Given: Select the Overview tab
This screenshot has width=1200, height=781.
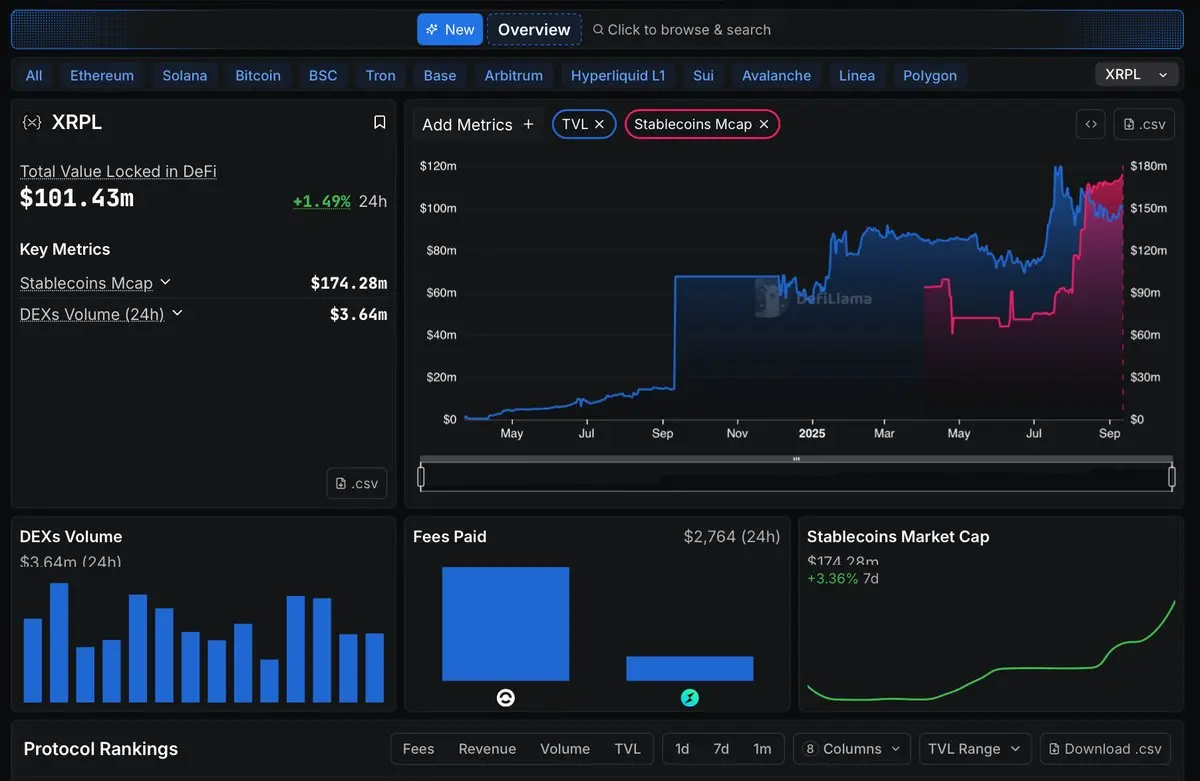Looking at the screenshot, I should click(534, 29).
